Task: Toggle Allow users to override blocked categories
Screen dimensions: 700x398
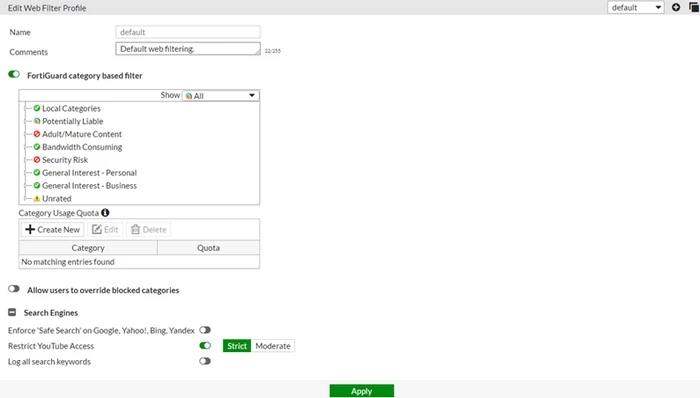Action: coord(14,289)
